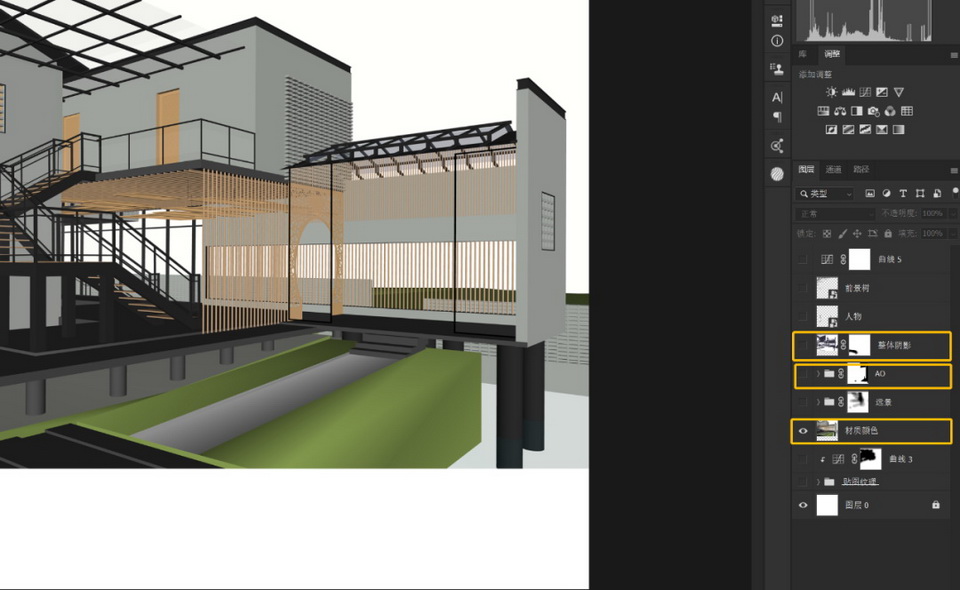Click the 不透明度 value field

931,214
